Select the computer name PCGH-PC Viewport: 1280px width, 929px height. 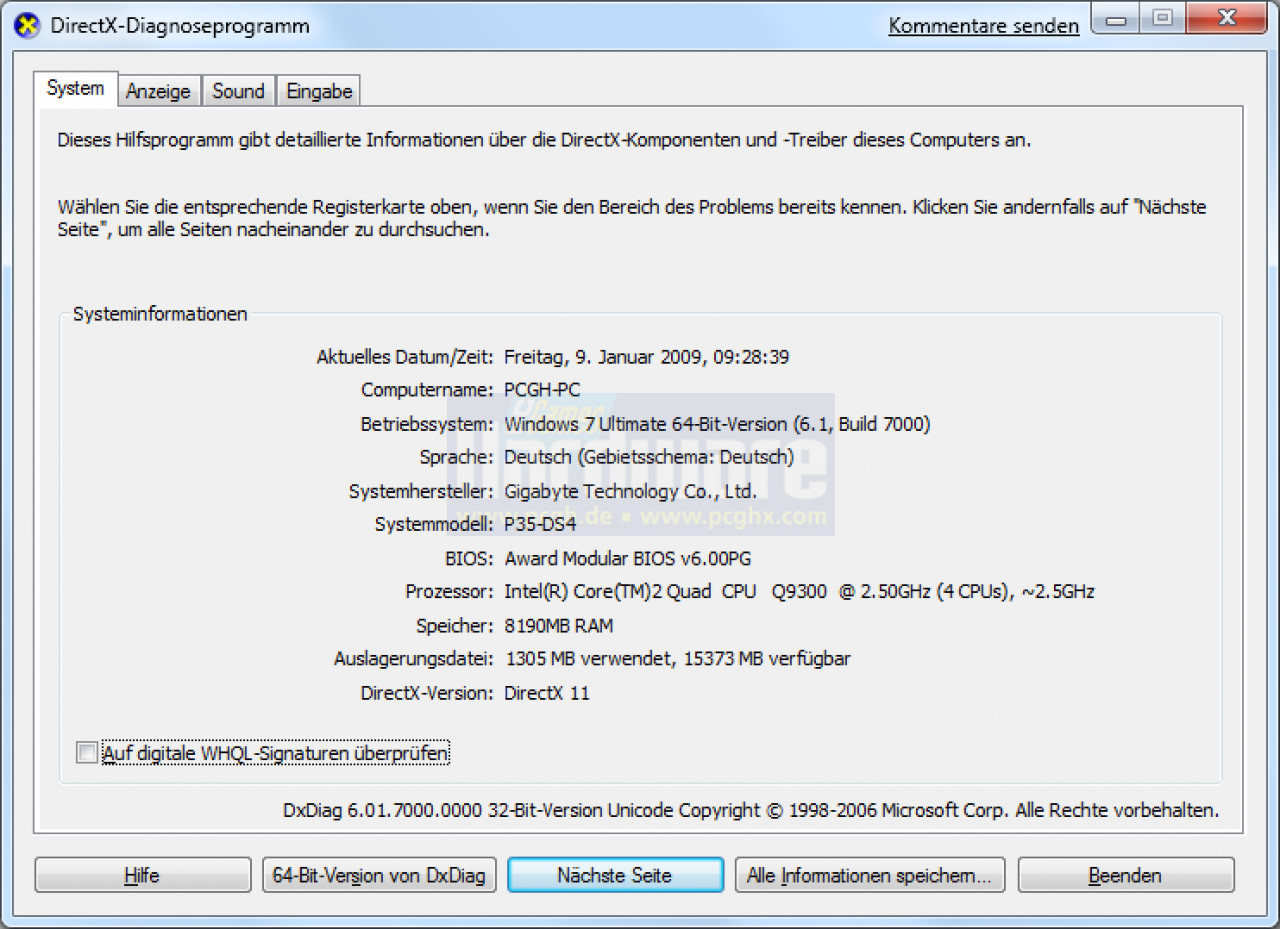click(x=542, y=390)
